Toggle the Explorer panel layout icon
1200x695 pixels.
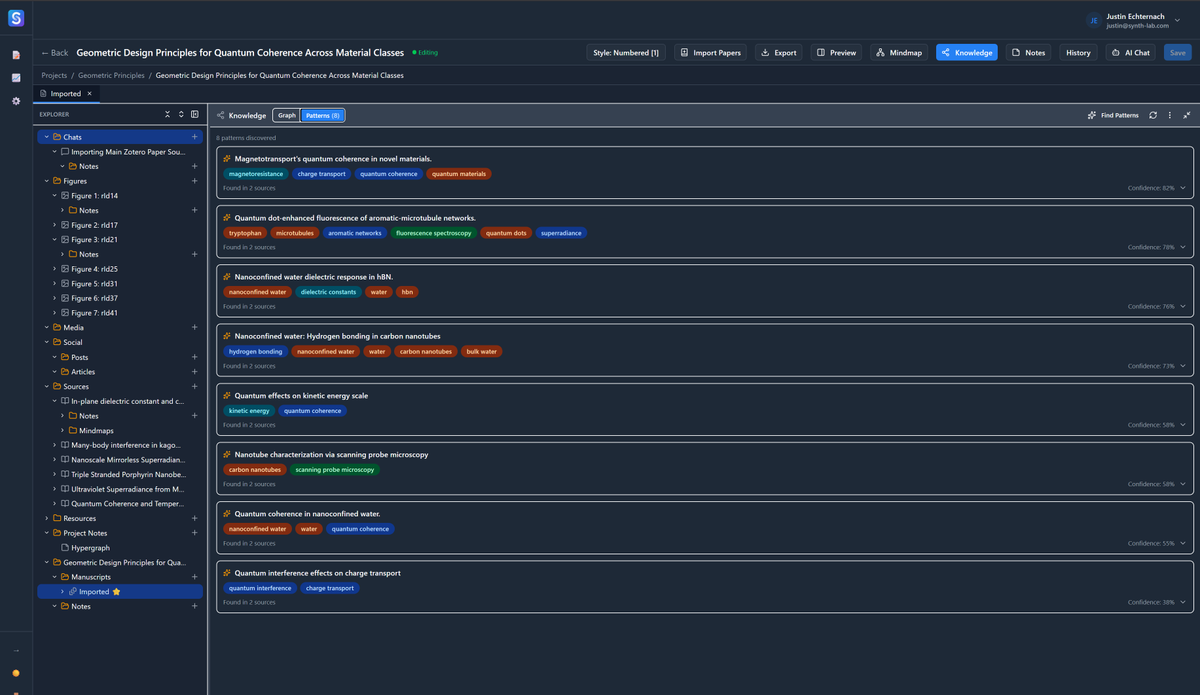coord(194,114)
